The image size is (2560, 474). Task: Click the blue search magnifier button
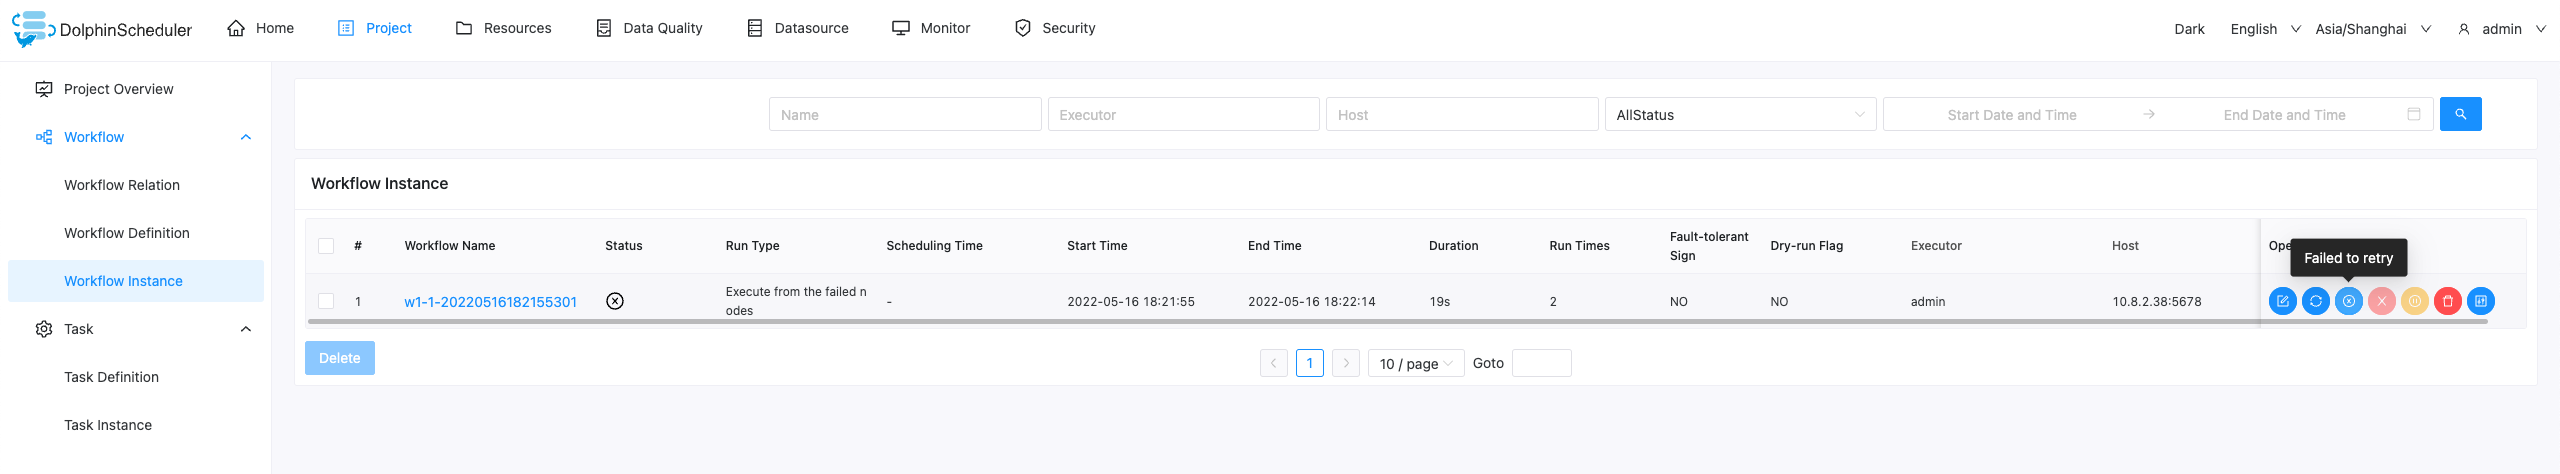pos(2460,114)
